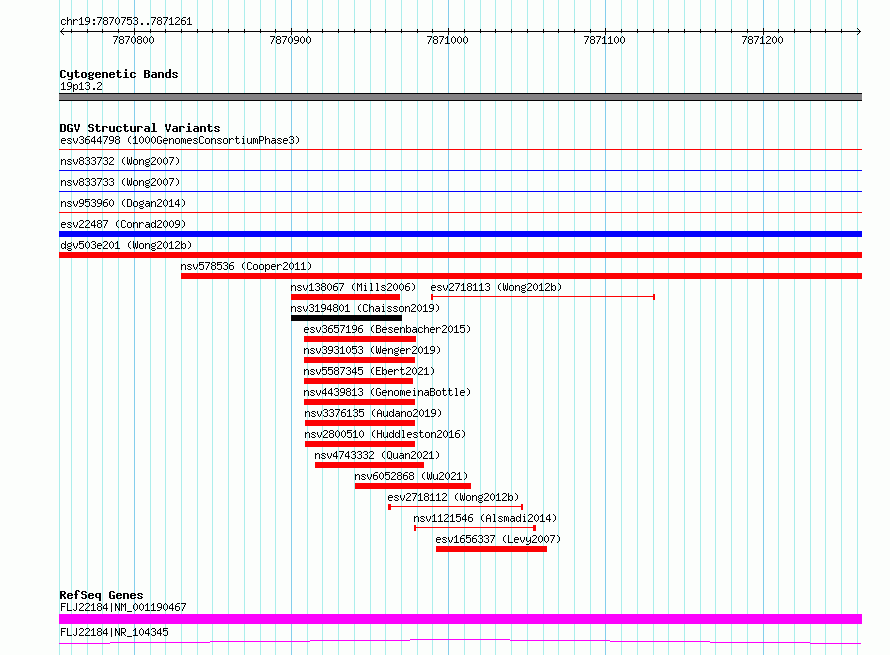Click ruler position 7870900

290,40
